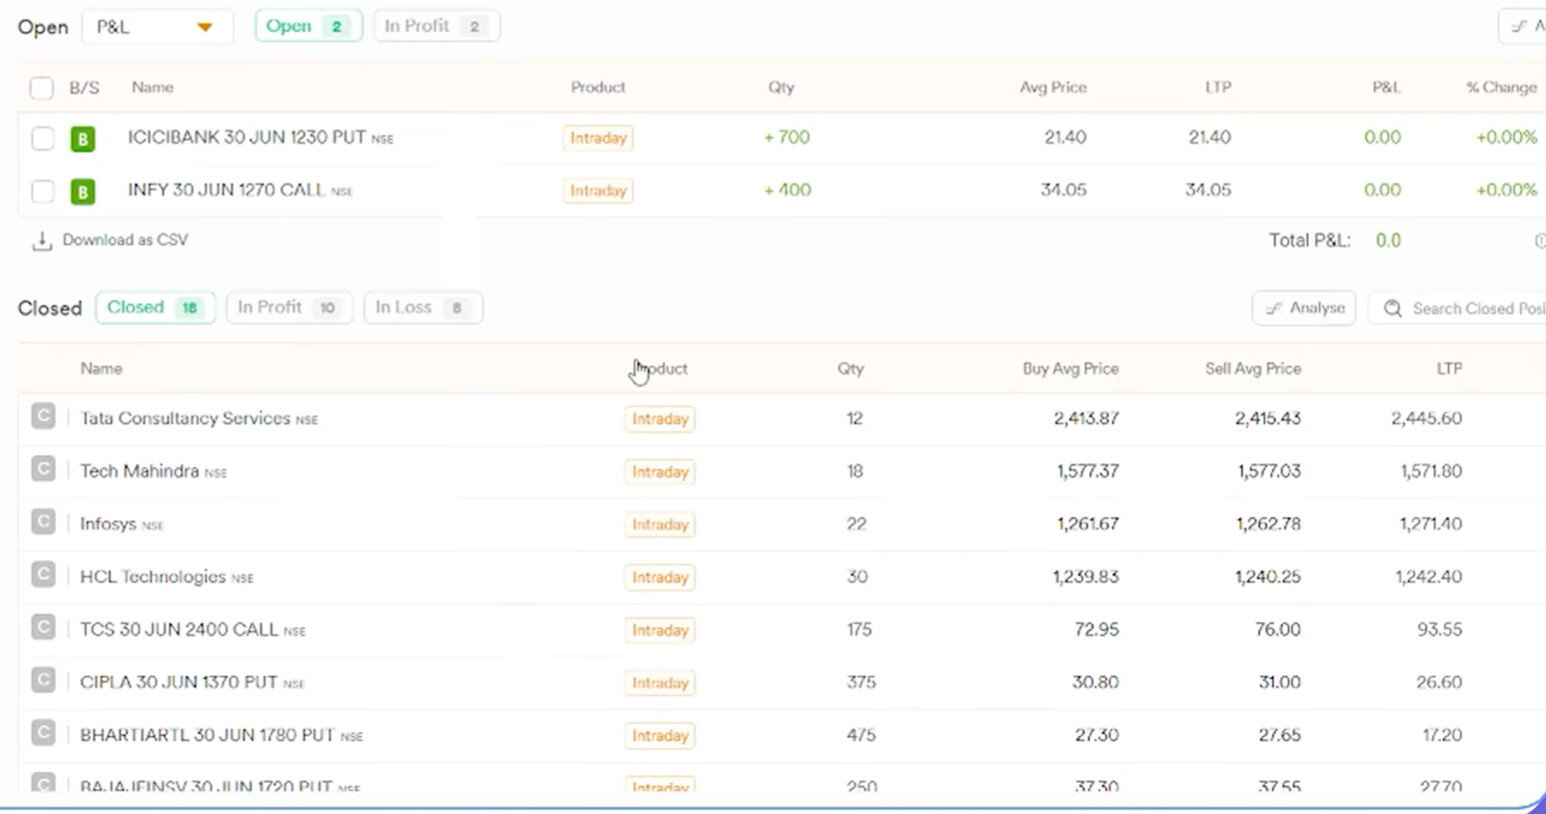The image size is (1546, 814).
Task: Click the % Change column header
Action: tap(1501, 88)
